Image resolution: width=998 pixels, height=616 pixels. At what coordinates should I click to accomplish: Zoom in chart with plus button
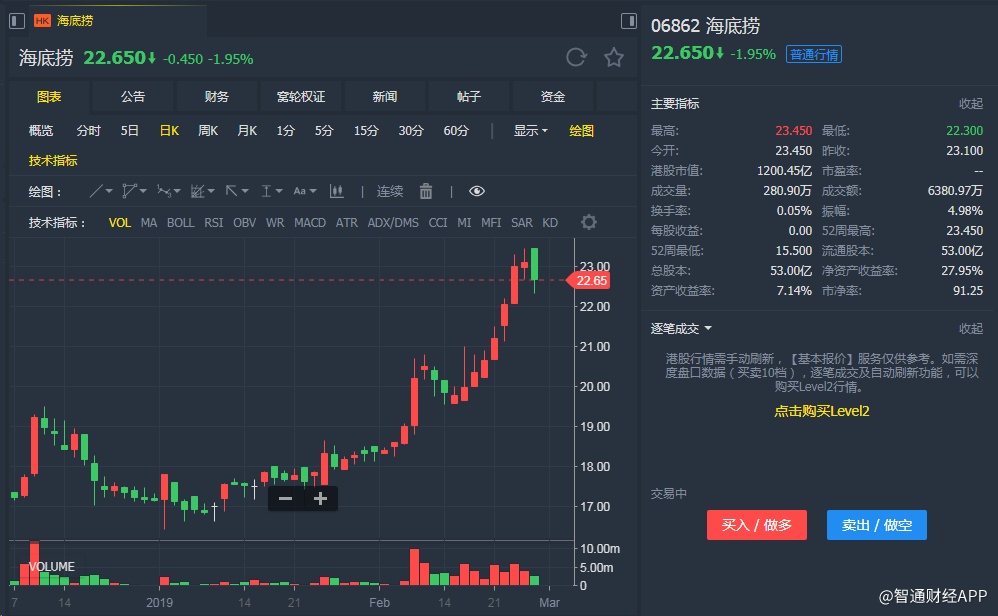tap(320, 498)
